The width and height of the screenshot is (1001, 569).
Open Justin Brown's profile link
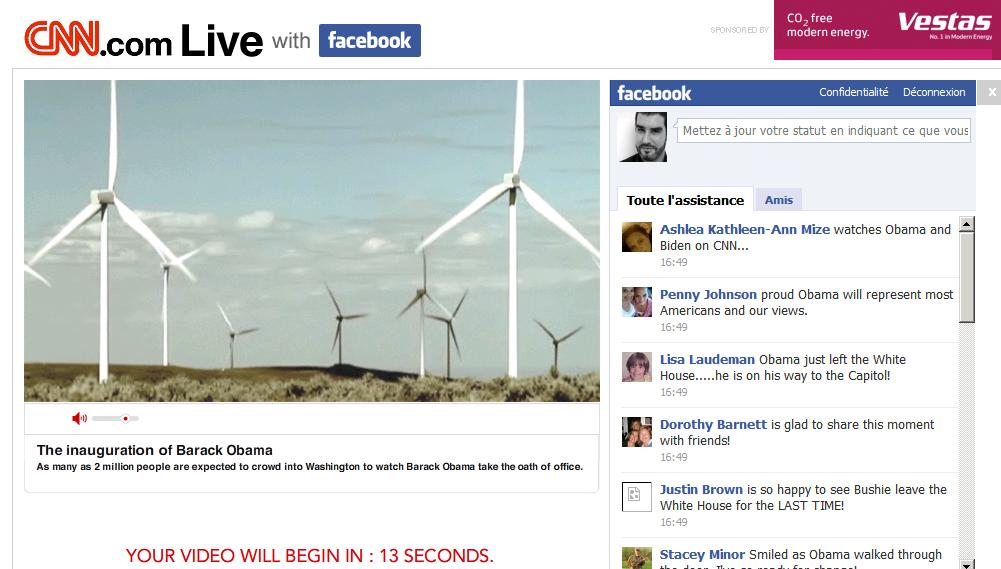(701, 490)
